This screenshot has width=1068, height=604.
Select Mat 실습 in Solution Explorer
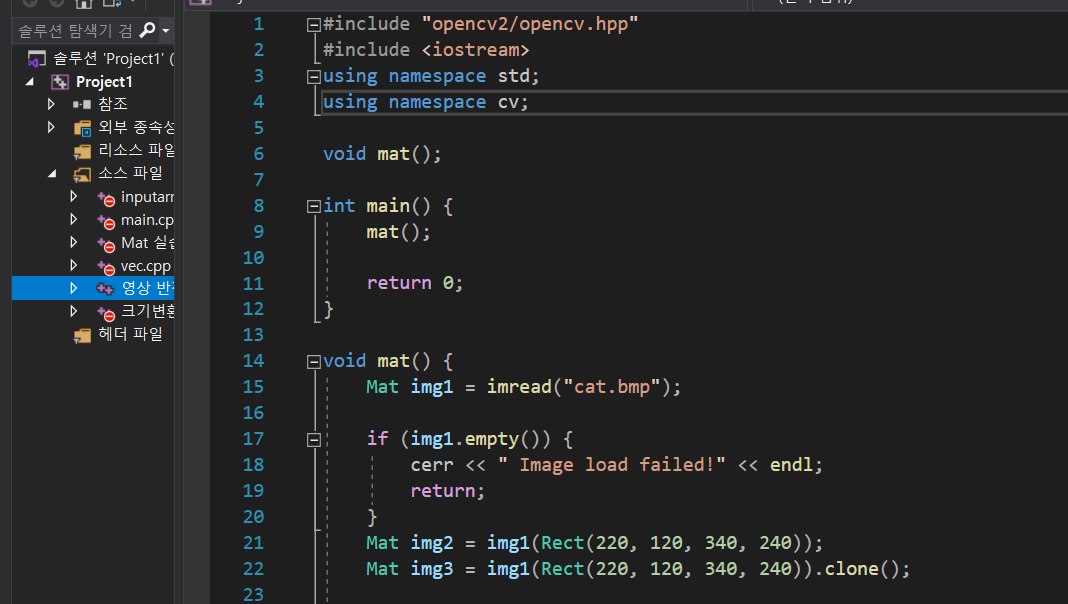(146, 242)
